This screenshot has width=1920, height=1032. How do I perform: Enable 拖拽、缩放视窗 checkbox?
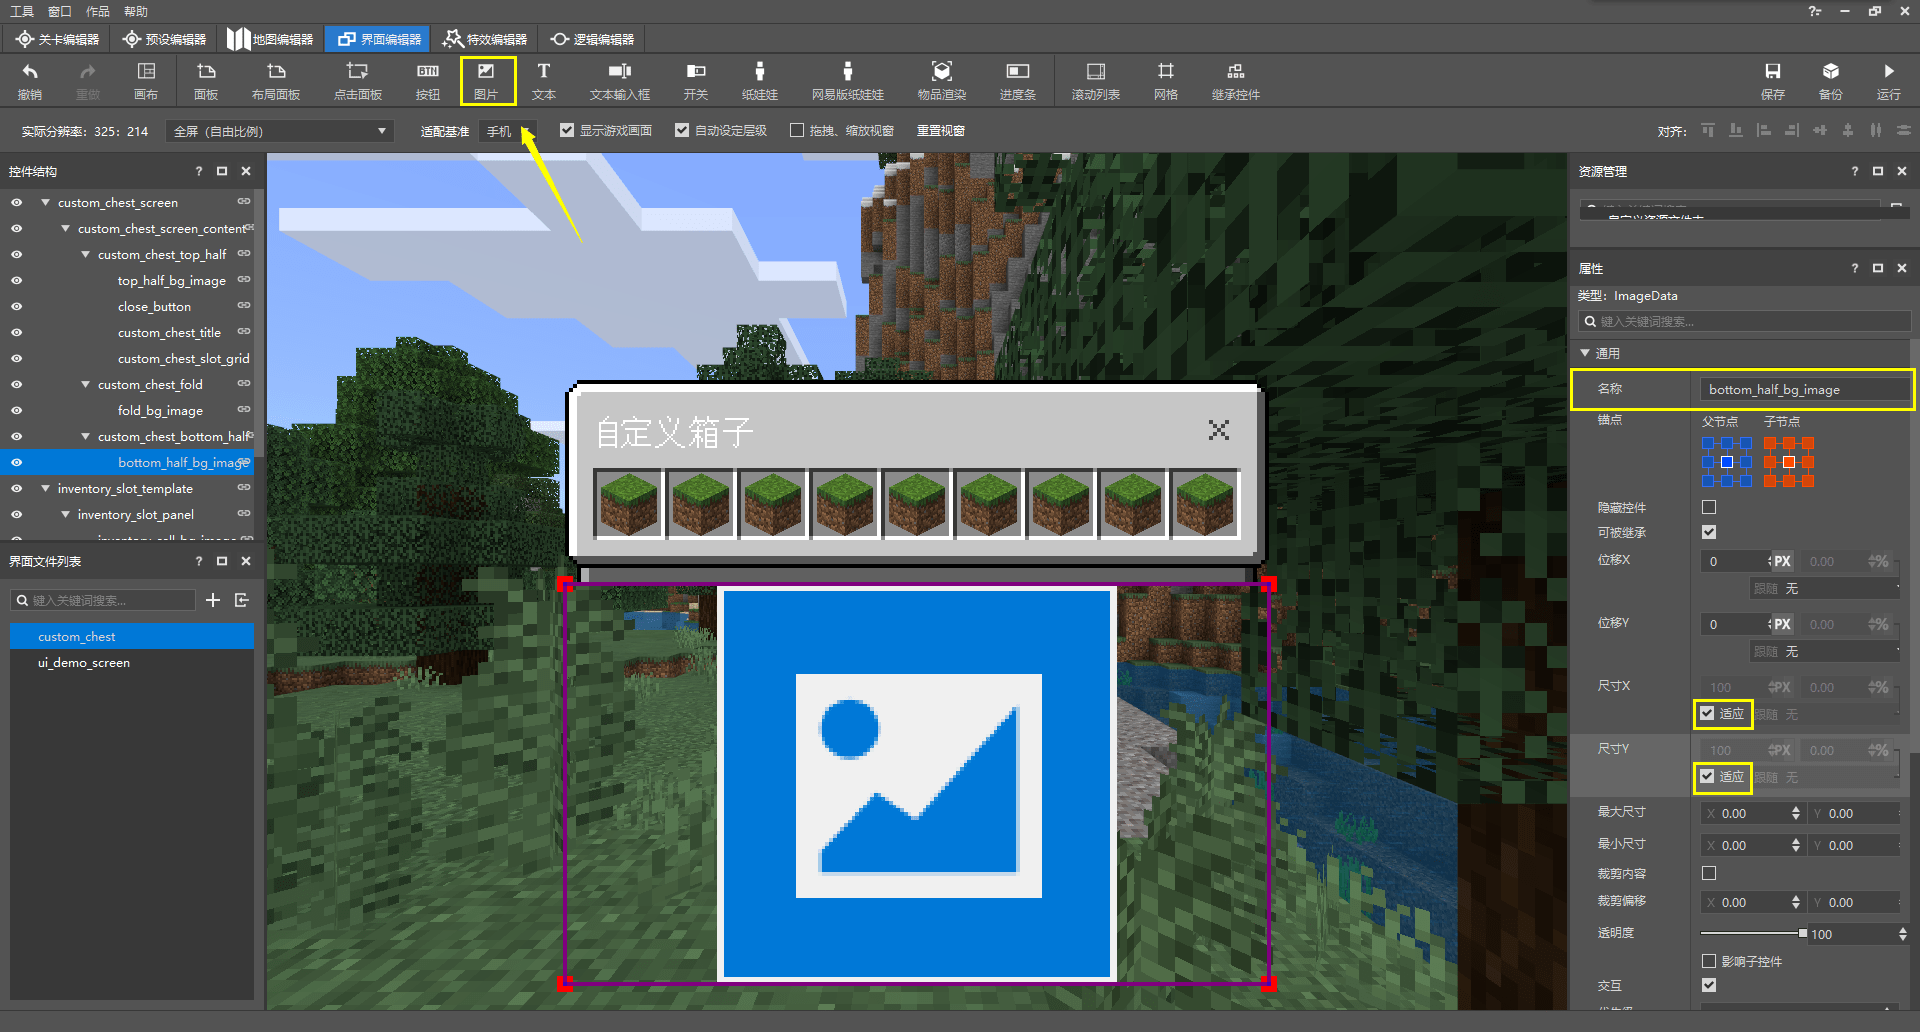(797, 131)
